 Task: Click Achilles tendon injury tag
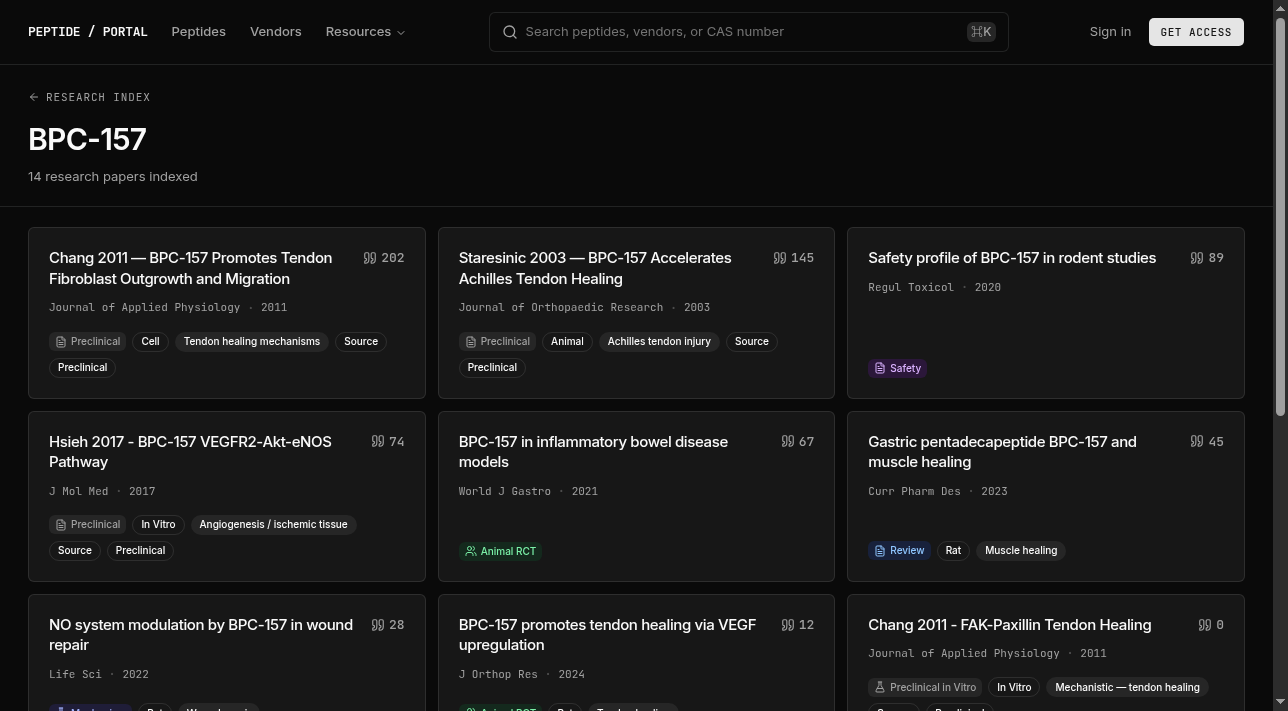659,342
